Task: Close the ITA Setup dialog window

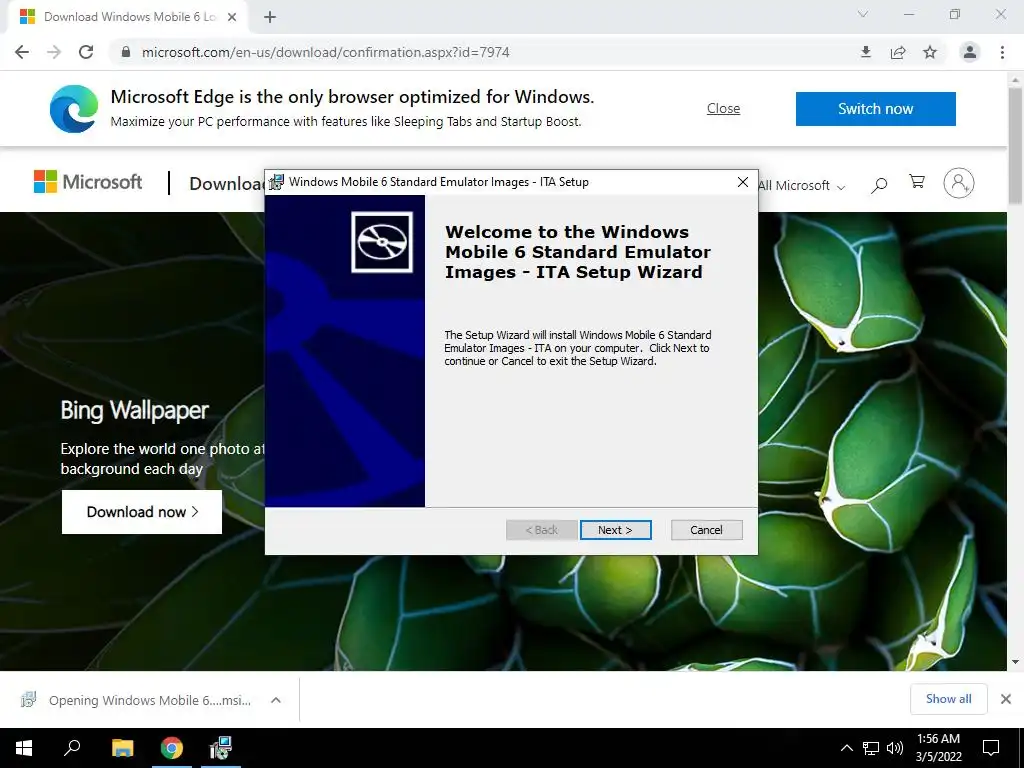Action: [743, 182]
